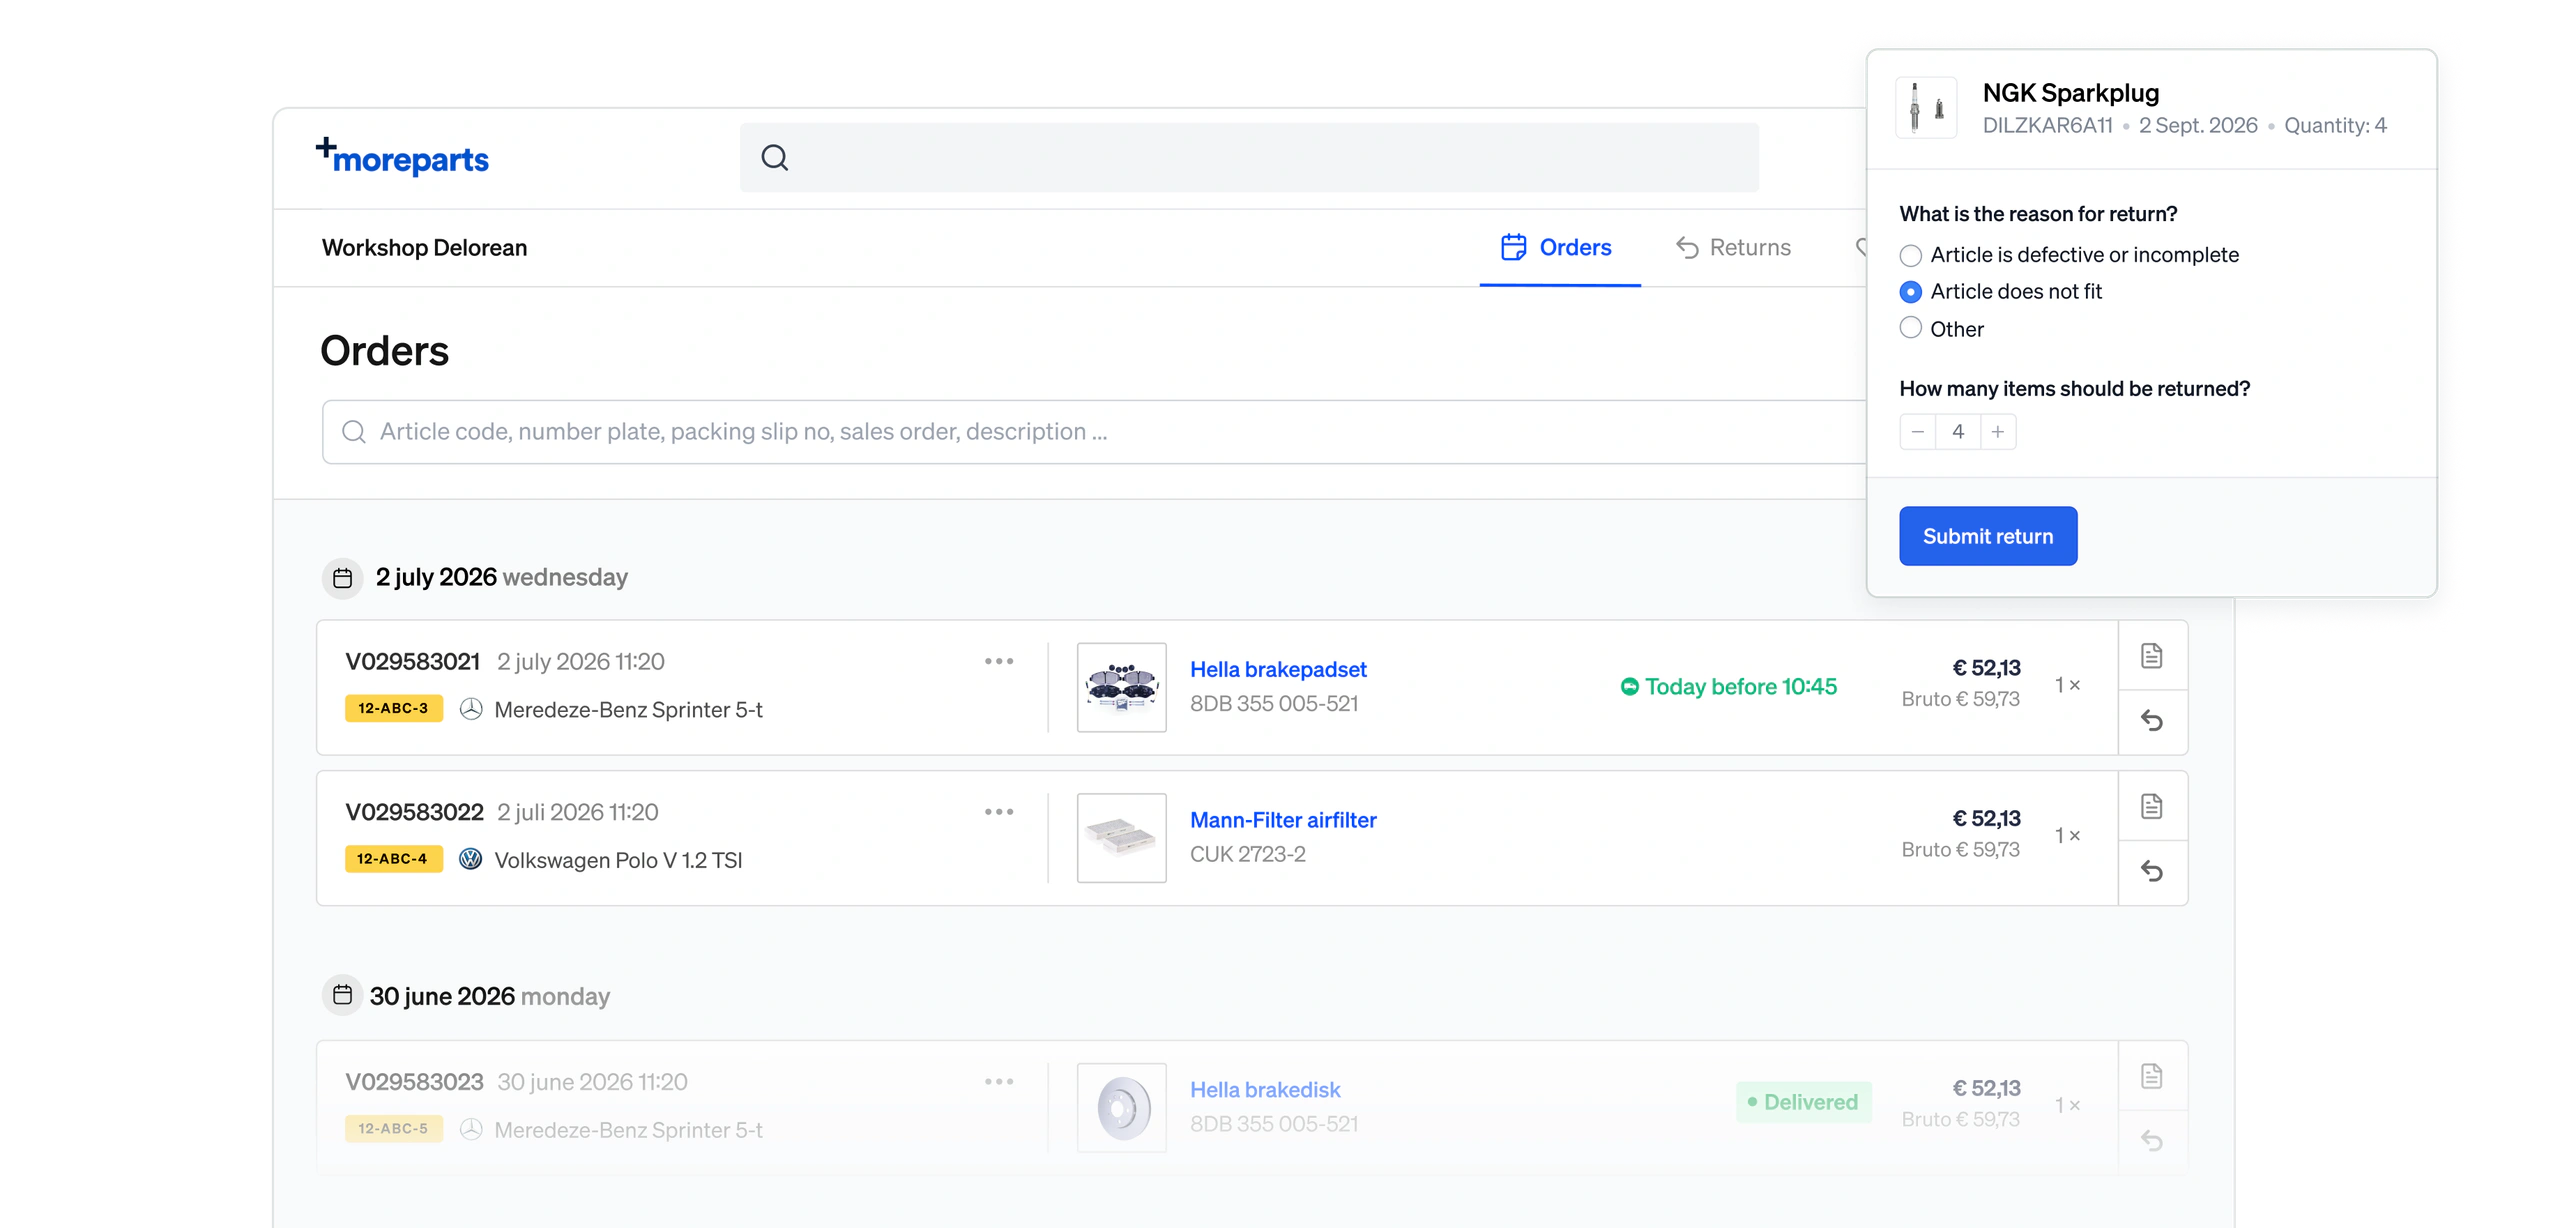The height and width of the screenshot is (1228, 2560).
Task: Click the return quantity field showing 4
Action: pyautogui.click(x=1958, y=432)
